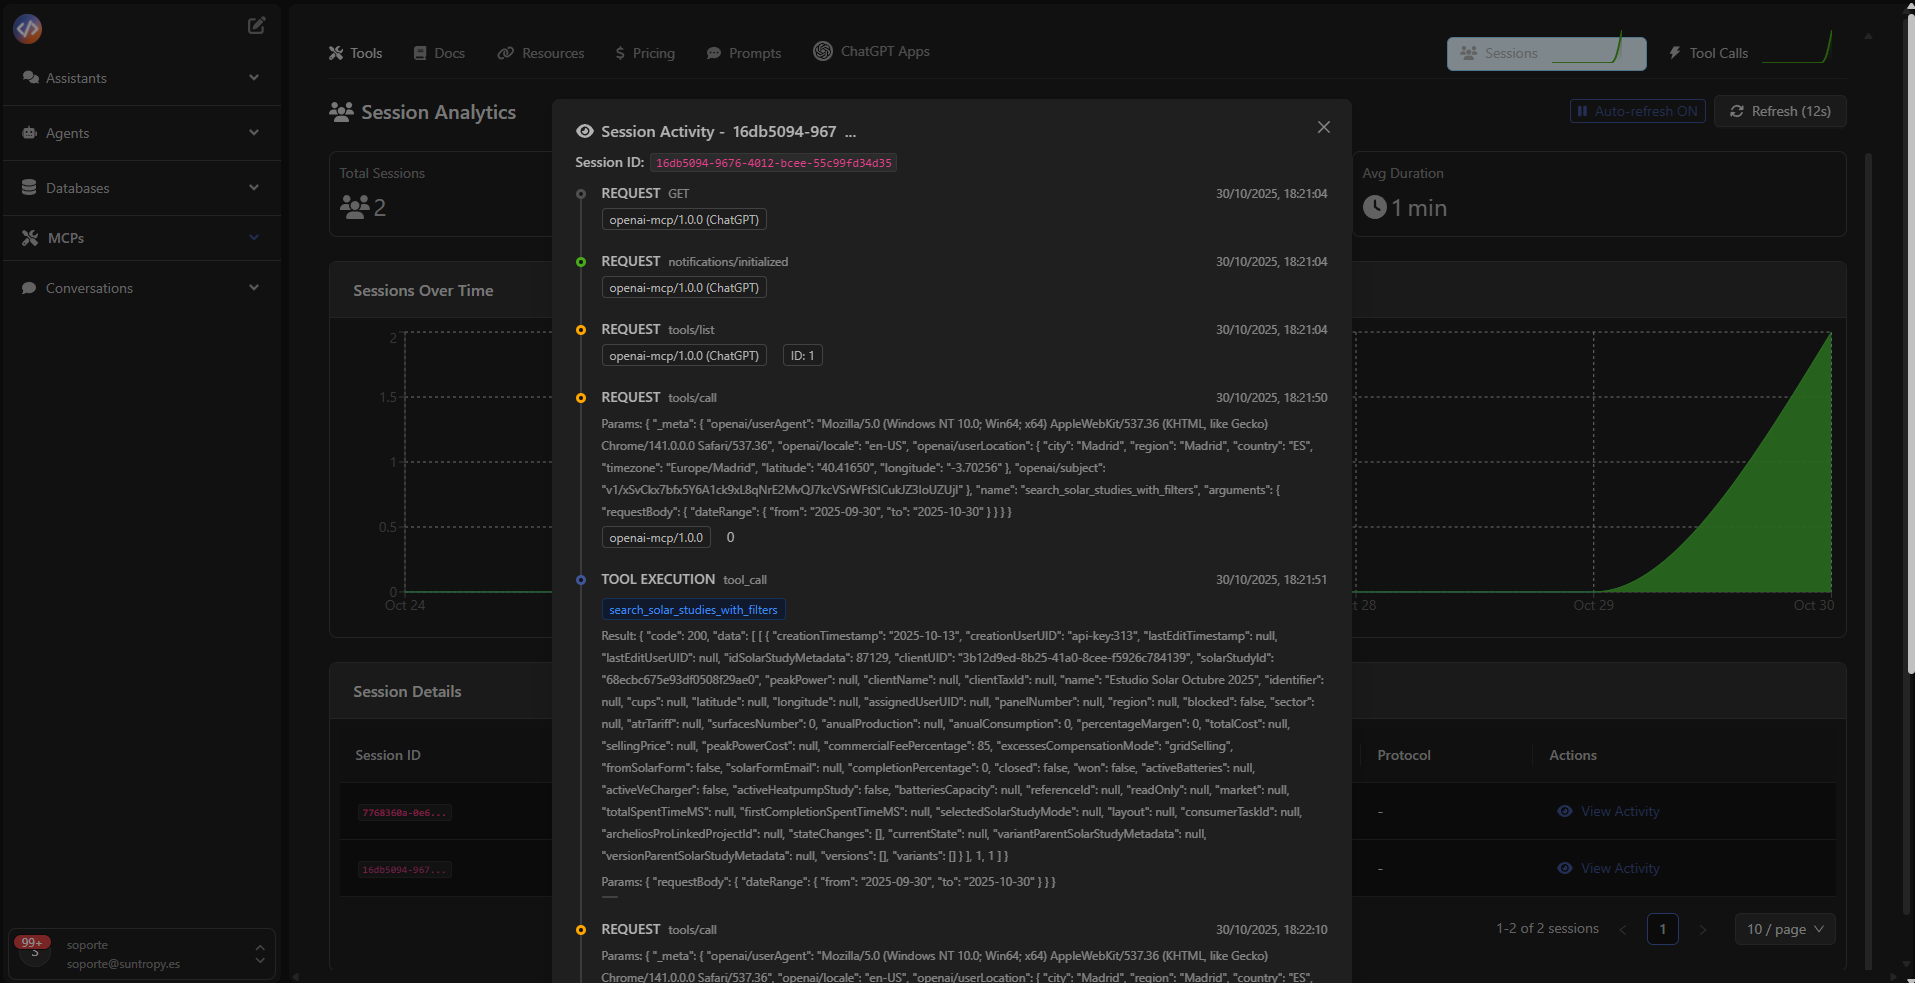This screenshot has height=983, width=1915.
Task: Click the Session Analytics heading icon
Action: click(342, 112)
